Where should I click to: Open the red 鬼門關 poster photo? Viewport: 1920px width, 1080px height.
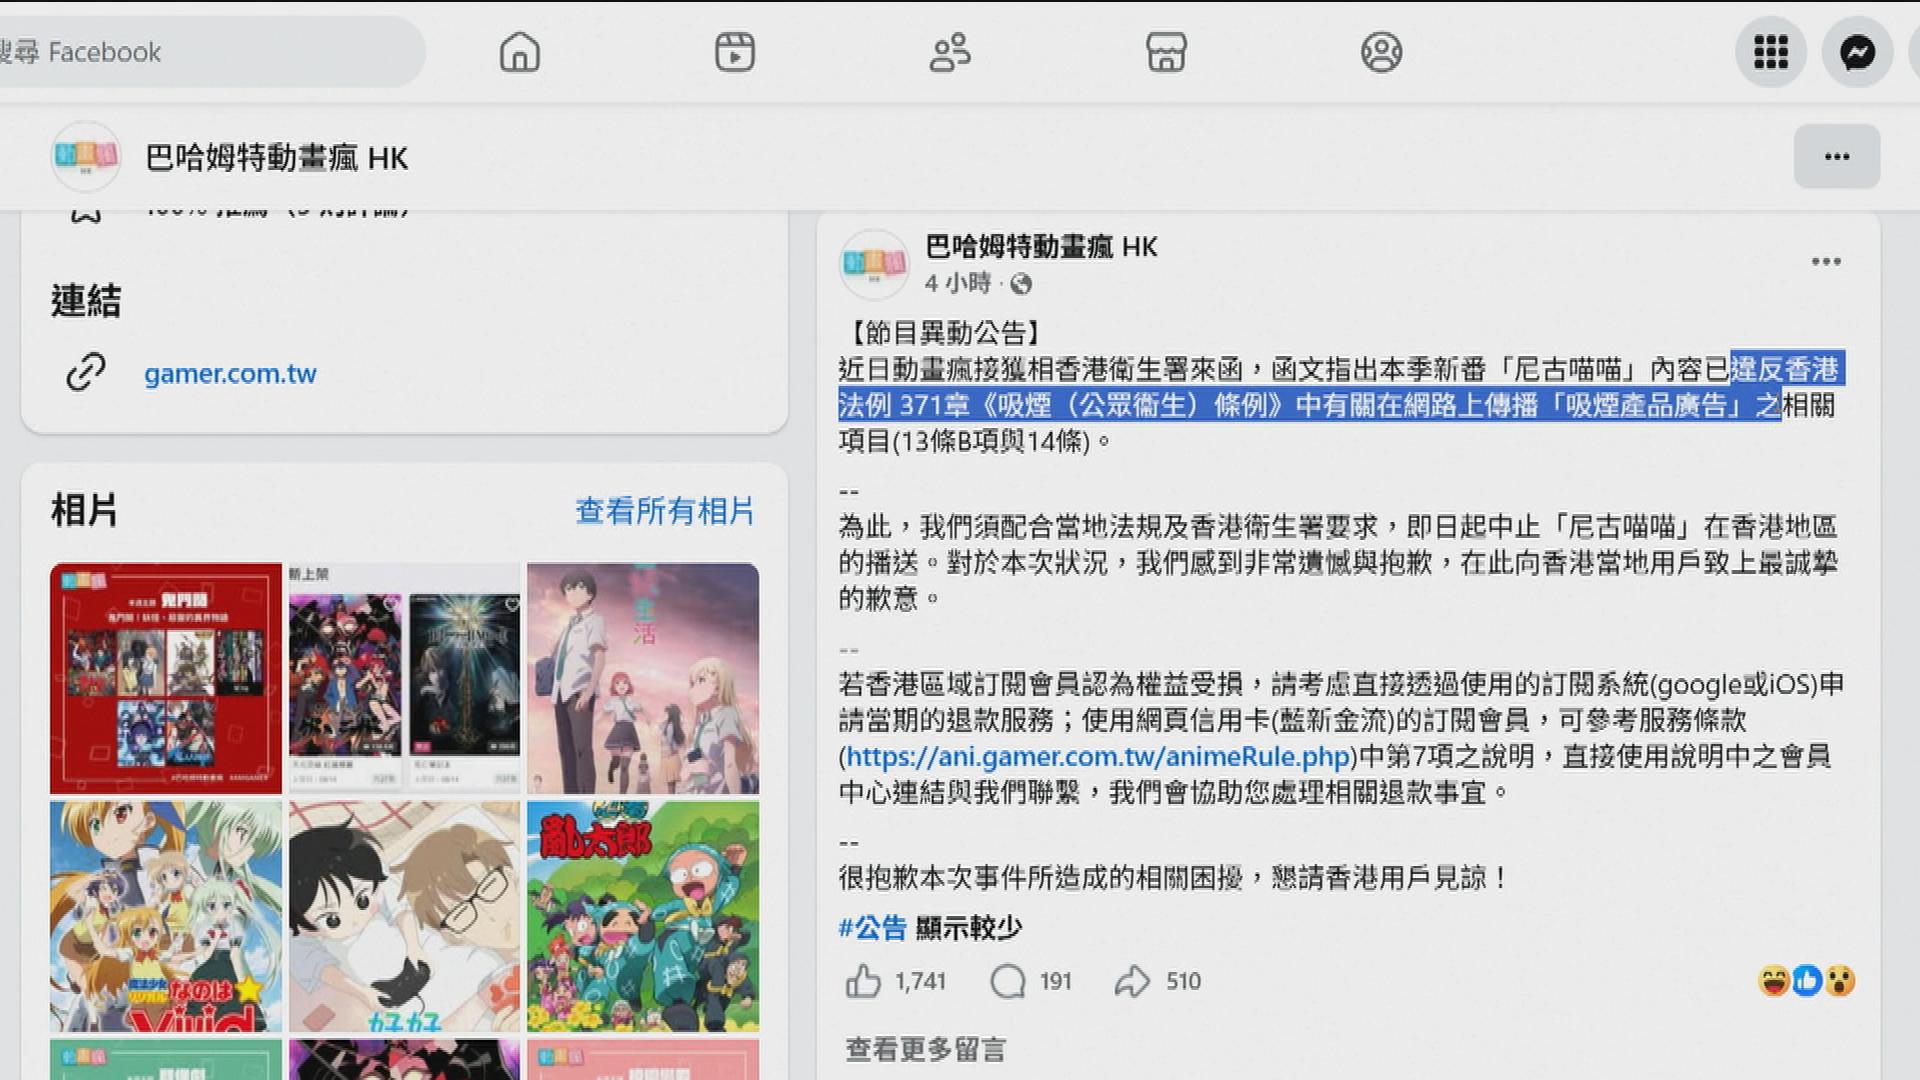[x=166, y=678]
